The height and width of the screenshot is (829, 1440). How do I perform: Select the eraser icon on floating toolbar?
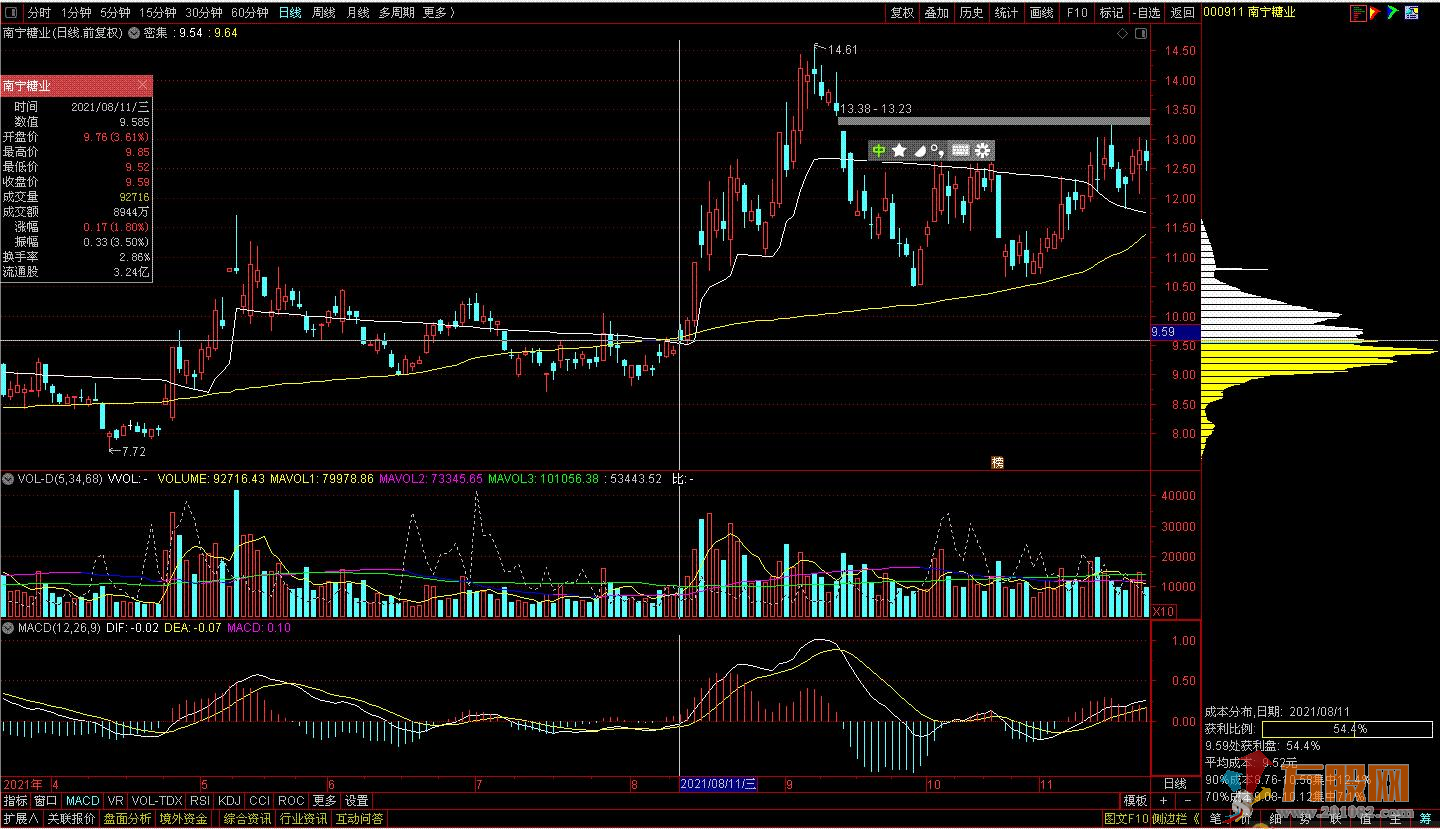[919, 150]
